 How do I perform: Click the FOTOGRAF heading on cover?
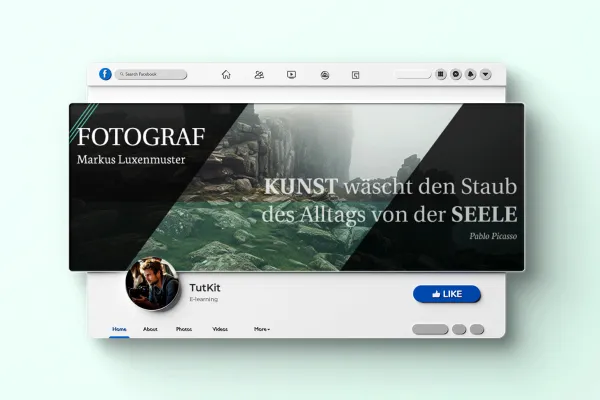click(x=141, y=137)
